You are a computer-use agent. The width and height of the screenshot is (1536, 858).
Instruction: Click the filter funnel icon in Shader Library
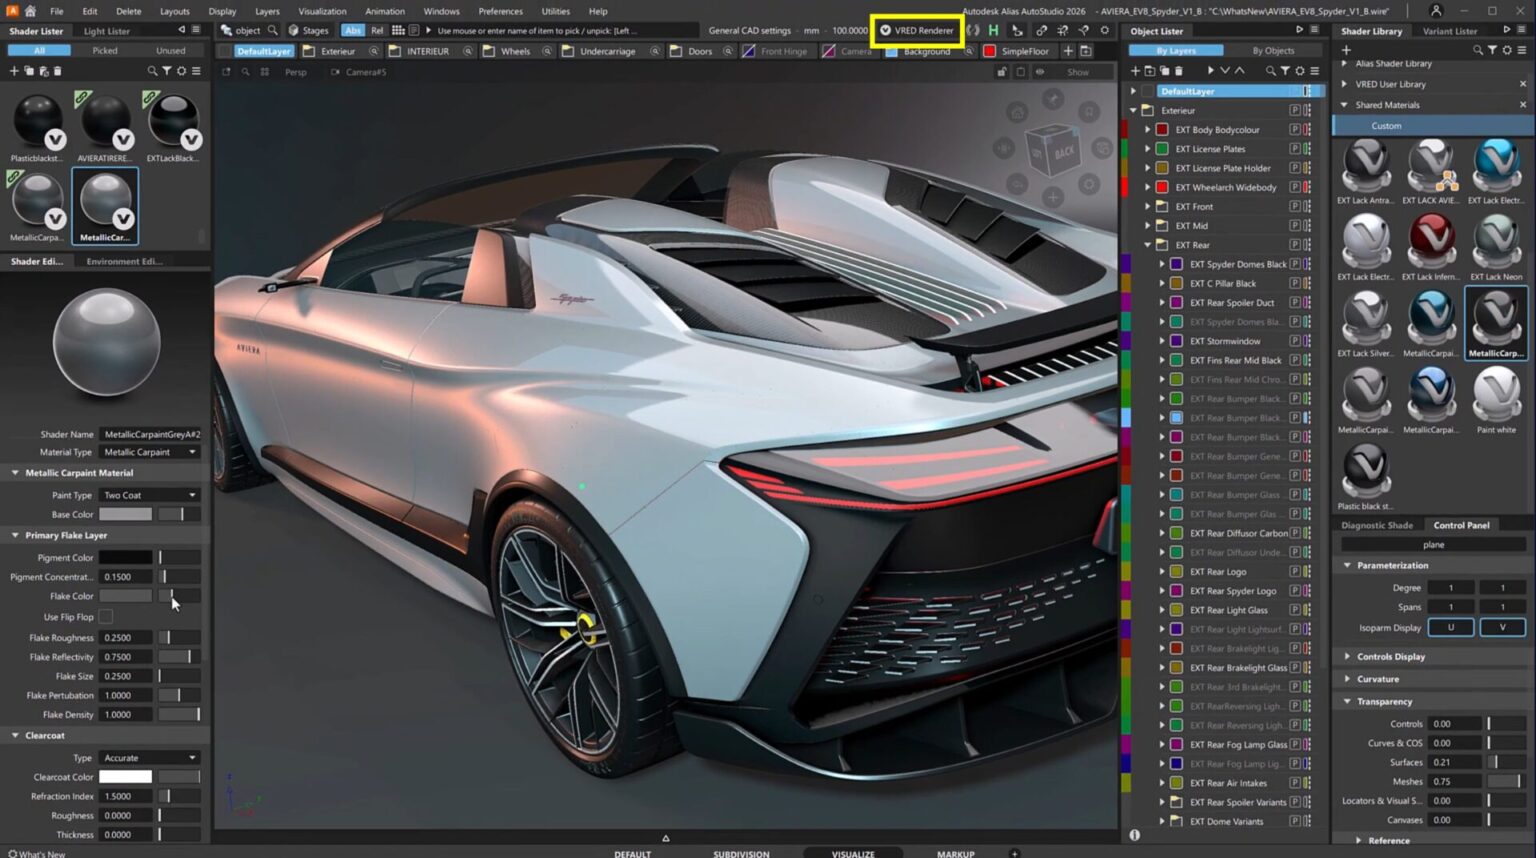pos(1492,49)
